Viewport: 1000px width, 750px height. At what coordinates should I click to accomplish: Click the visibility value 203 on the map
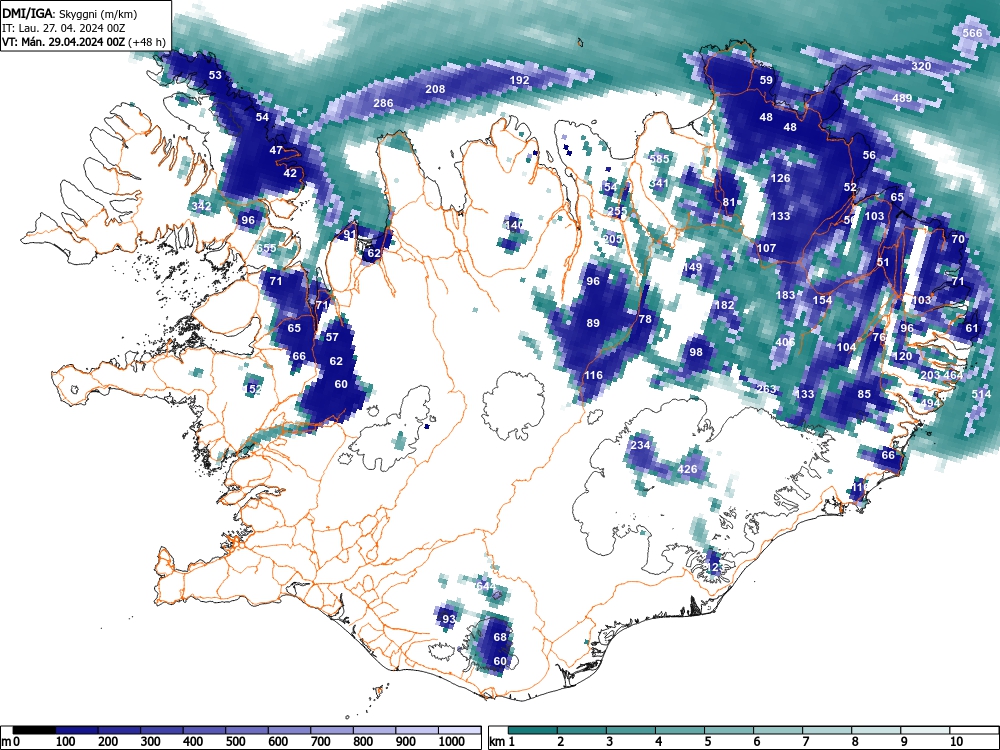tap(930, 374)
